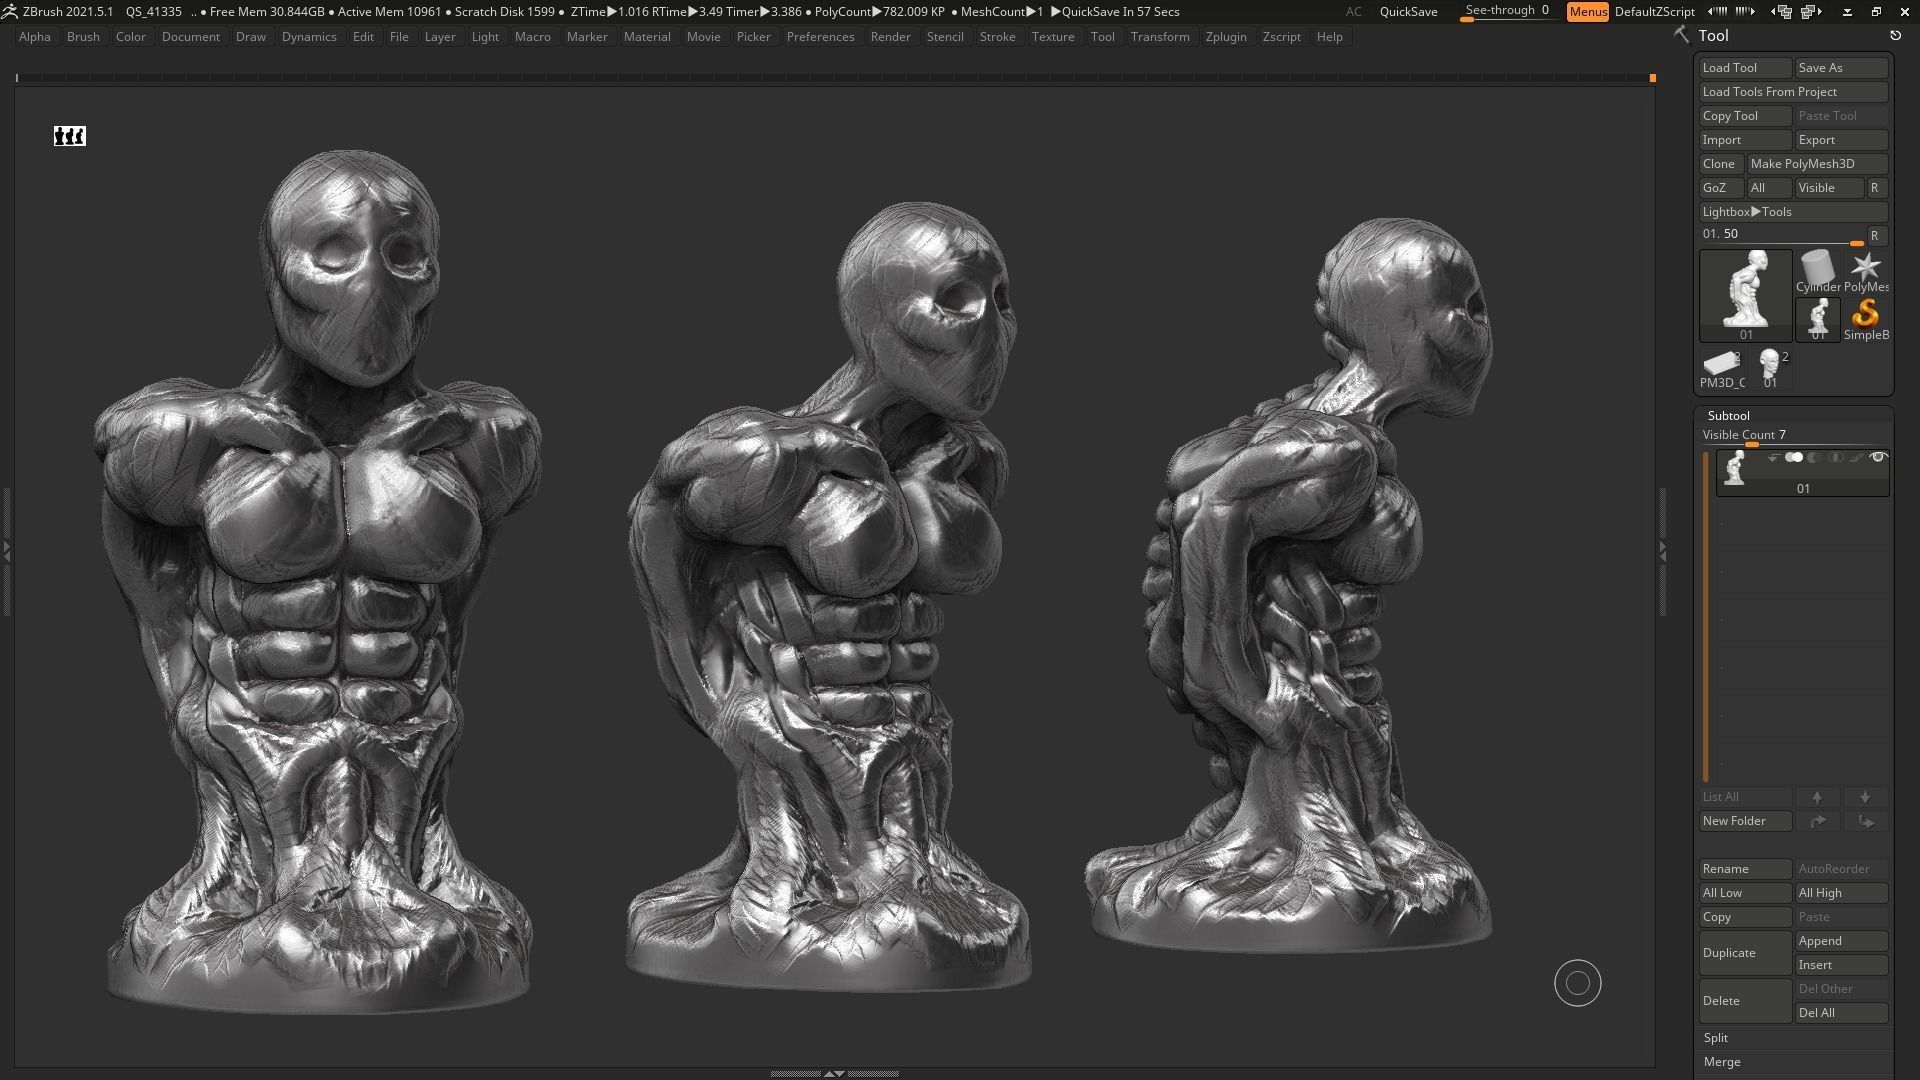Click the Duplicate subtool button
This screenshot has width=1920, height=1080.
click(x=1745, y=953)
